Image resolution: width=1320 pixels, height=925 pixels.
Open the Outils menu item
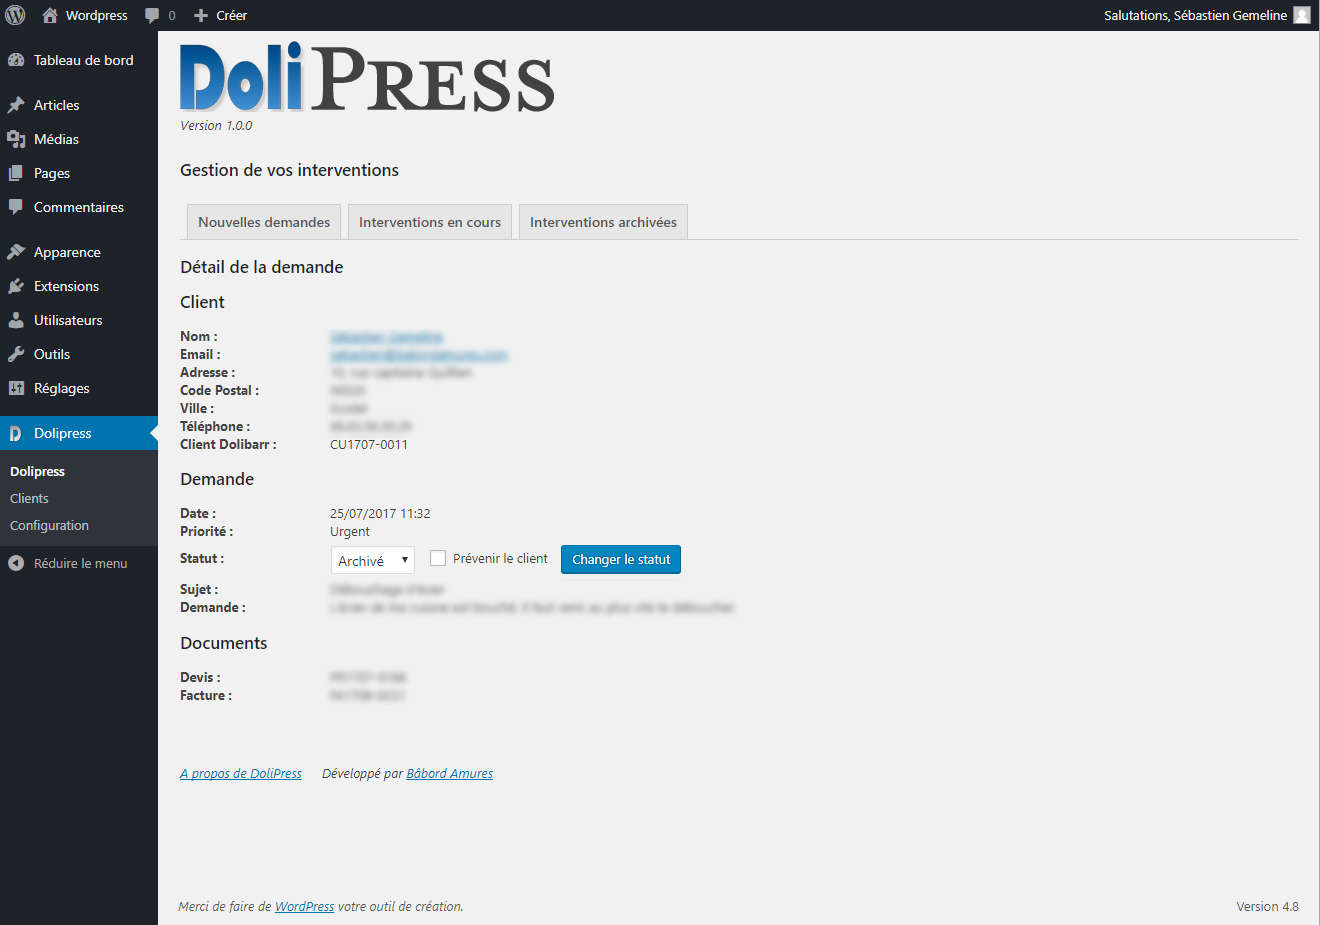(x=79, y=354)
